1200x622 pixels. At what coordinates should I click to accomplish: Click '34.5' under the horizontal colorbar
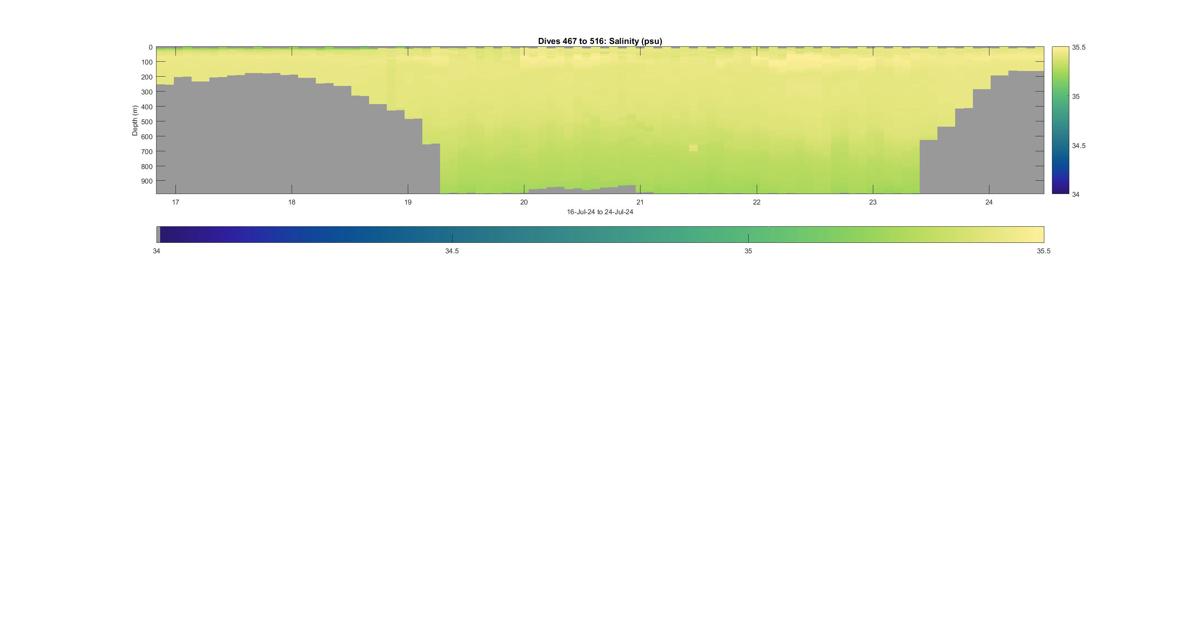click(x=452, y=251)
